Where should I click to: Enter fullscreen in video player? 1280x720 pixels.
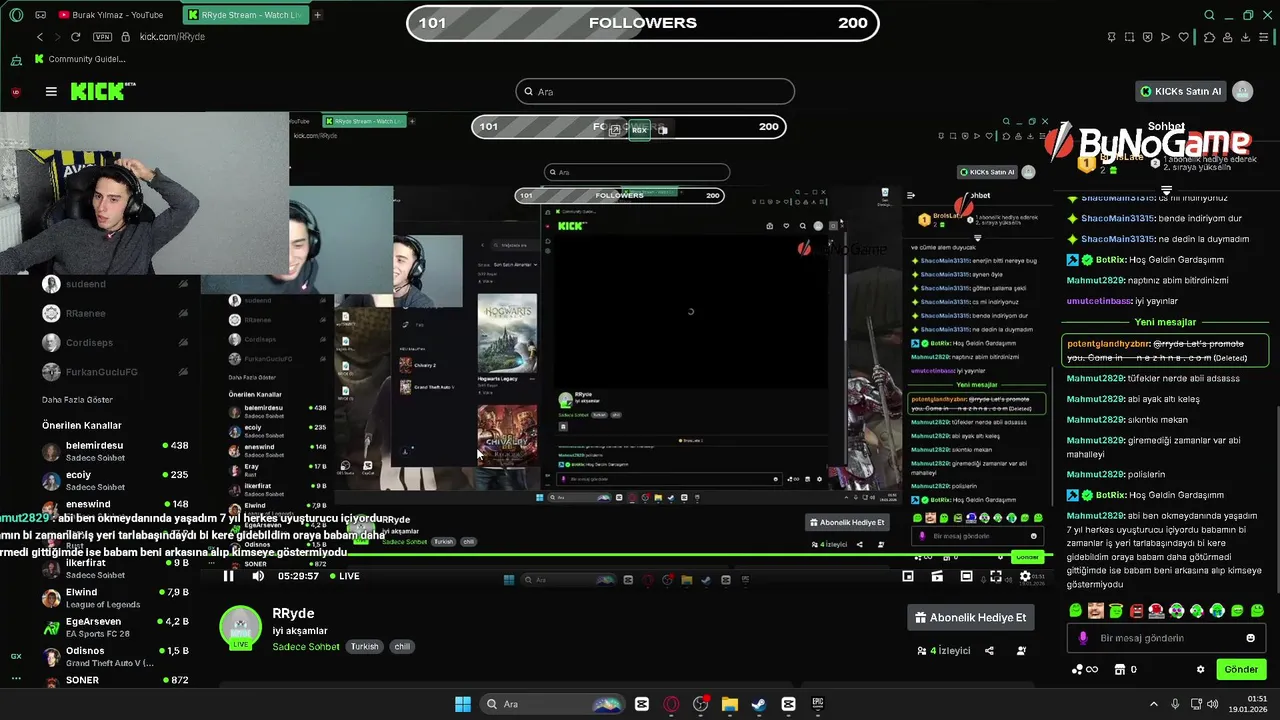996,576
